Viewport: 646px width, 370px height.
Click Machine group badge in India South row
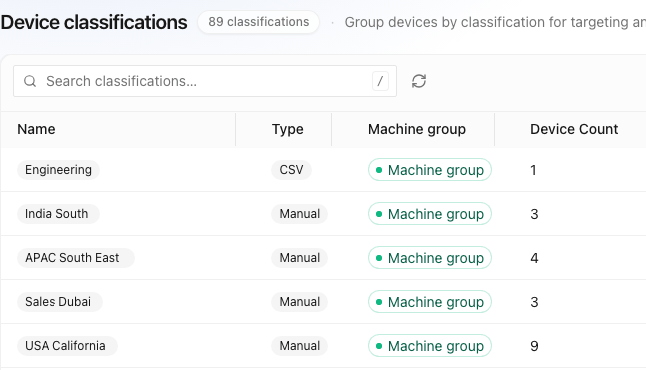pyautogui.click(x=430, y=214)
